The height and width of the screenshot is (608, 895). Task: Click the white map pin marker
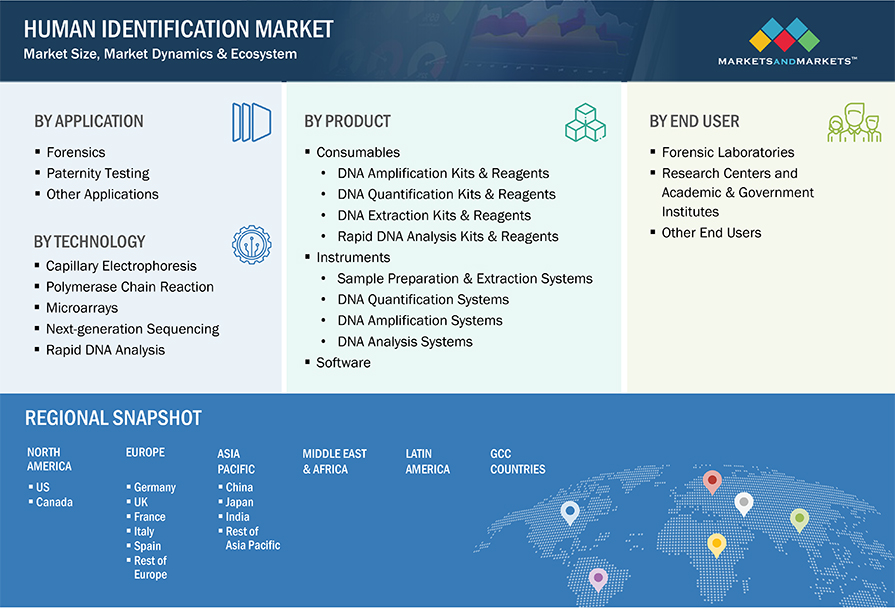point(743,502)
